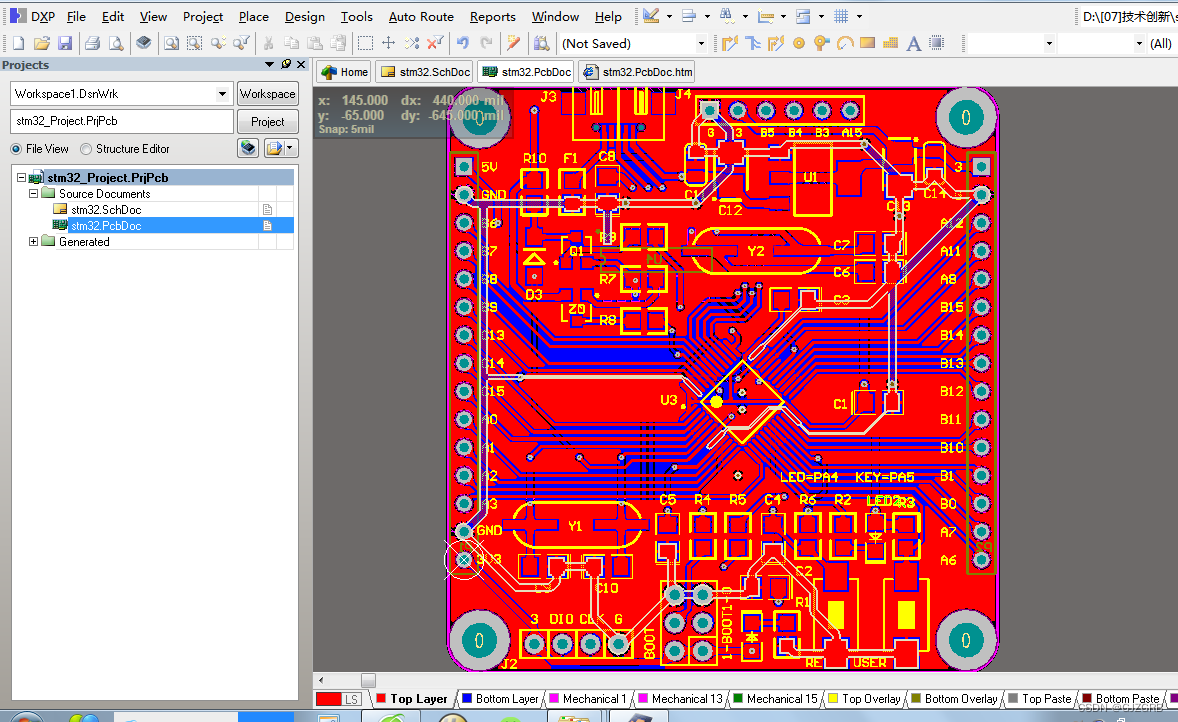Select the Interactively Route Connections tool
This screenshot has width=1178, height=722.
[729, 44]
